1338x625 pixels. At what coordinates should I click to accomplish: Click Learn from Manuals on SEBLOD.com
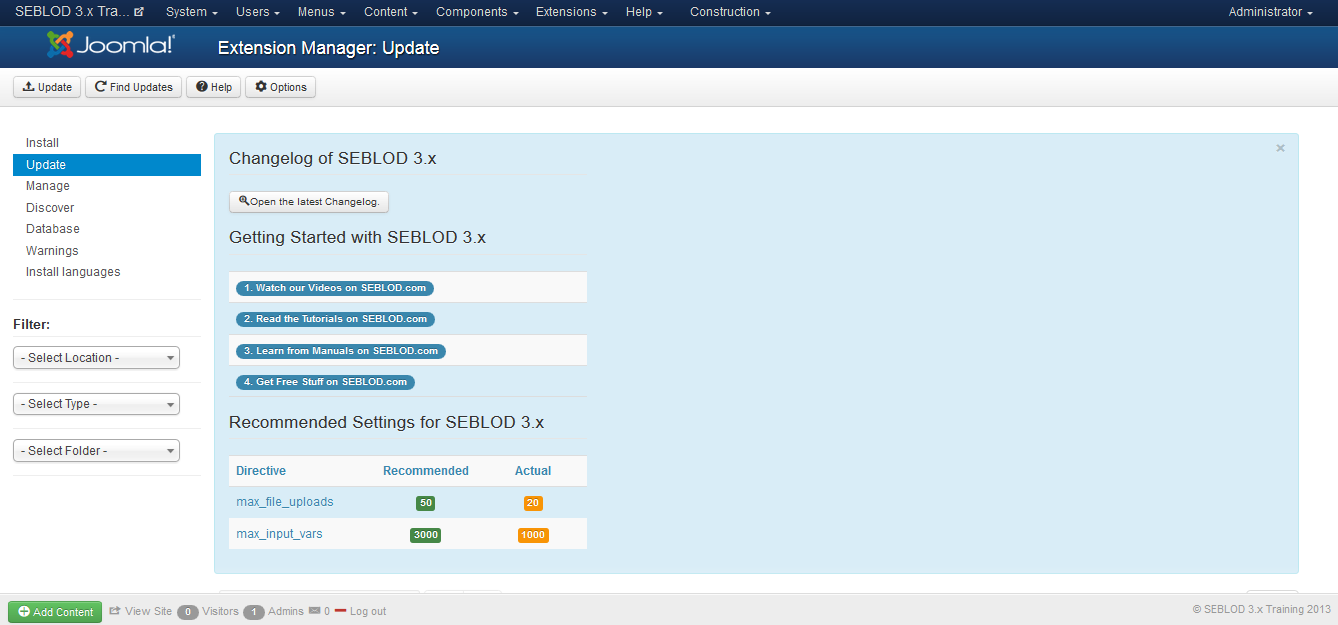341,351
